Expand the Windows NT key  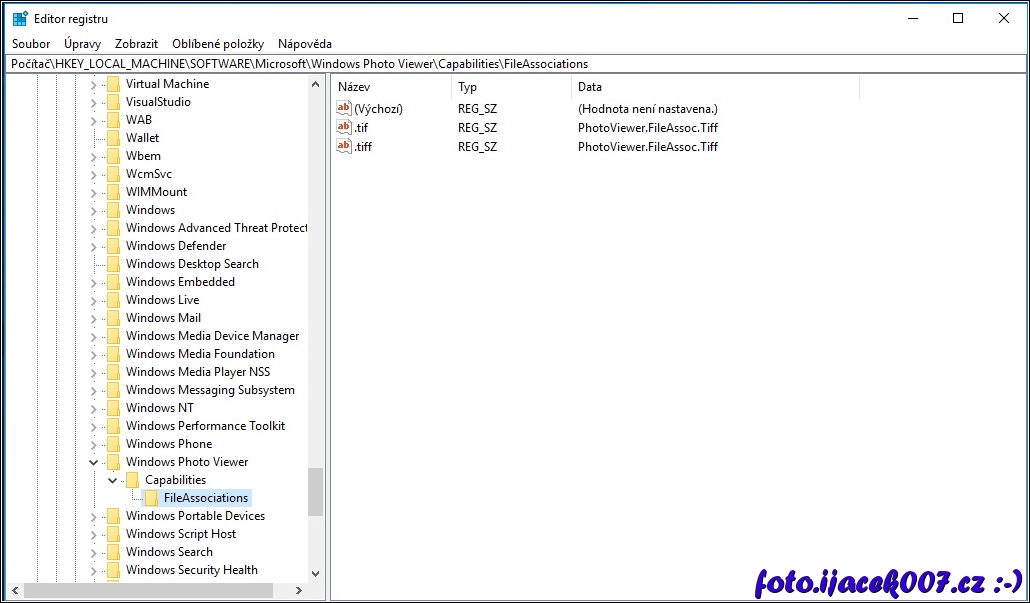(x=94, y=408)
